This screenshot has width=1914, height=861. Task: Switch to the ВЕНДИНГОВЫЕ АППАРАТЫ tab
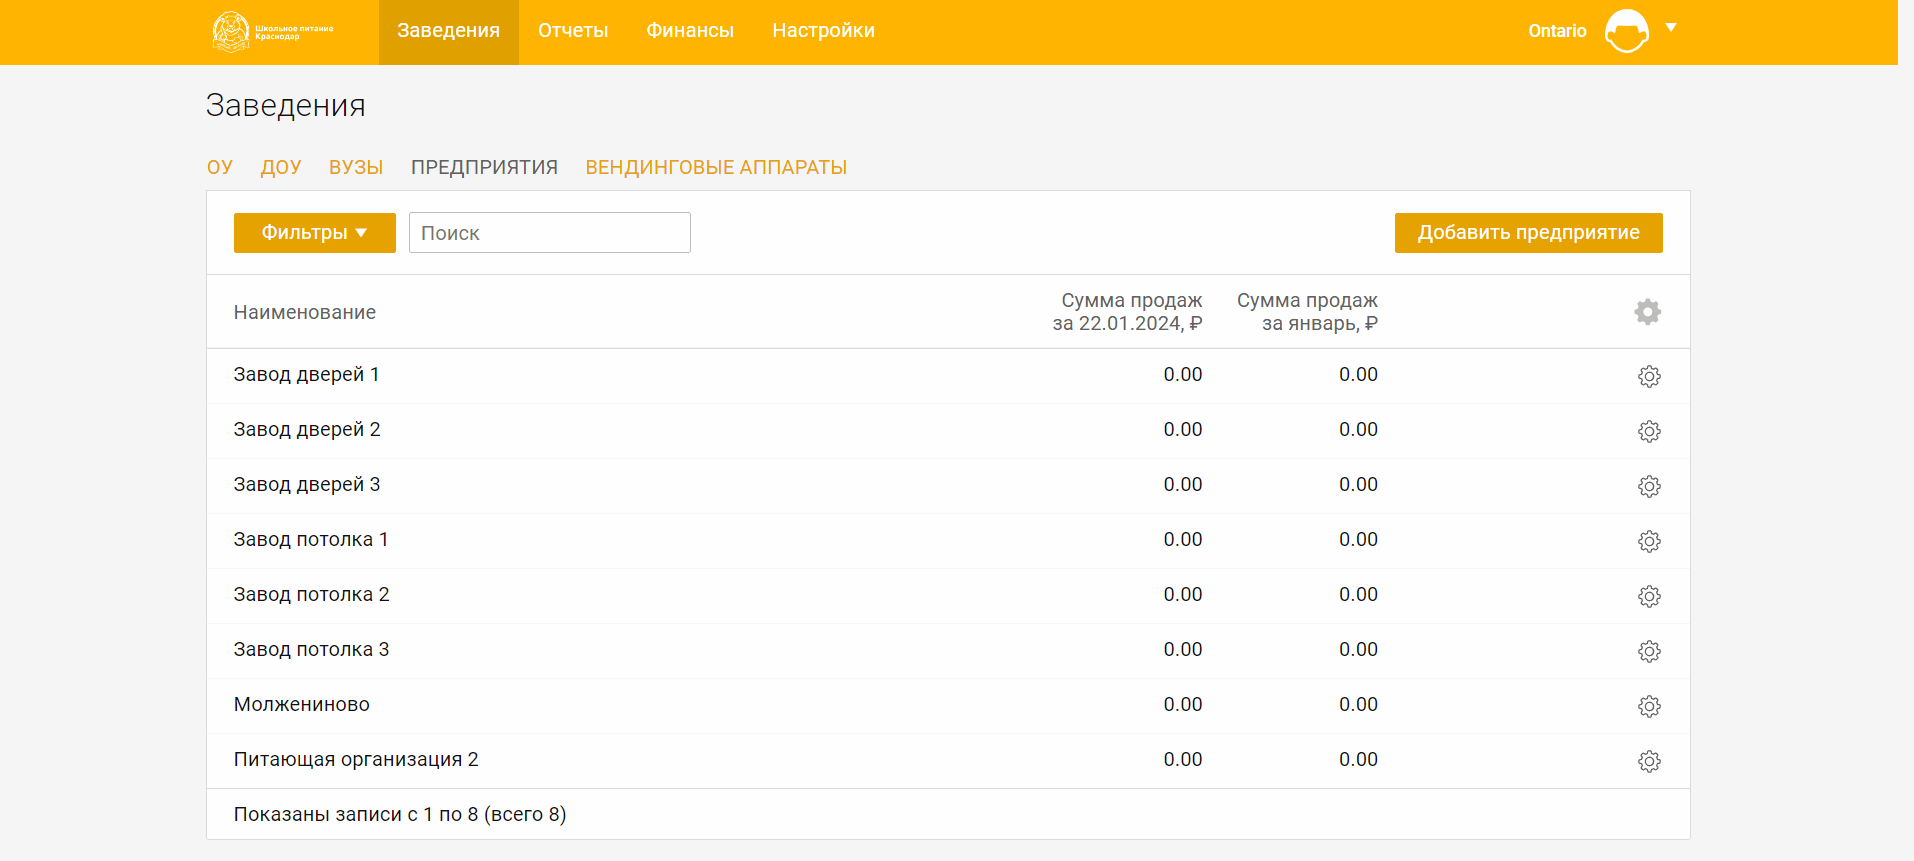(716, 167)
